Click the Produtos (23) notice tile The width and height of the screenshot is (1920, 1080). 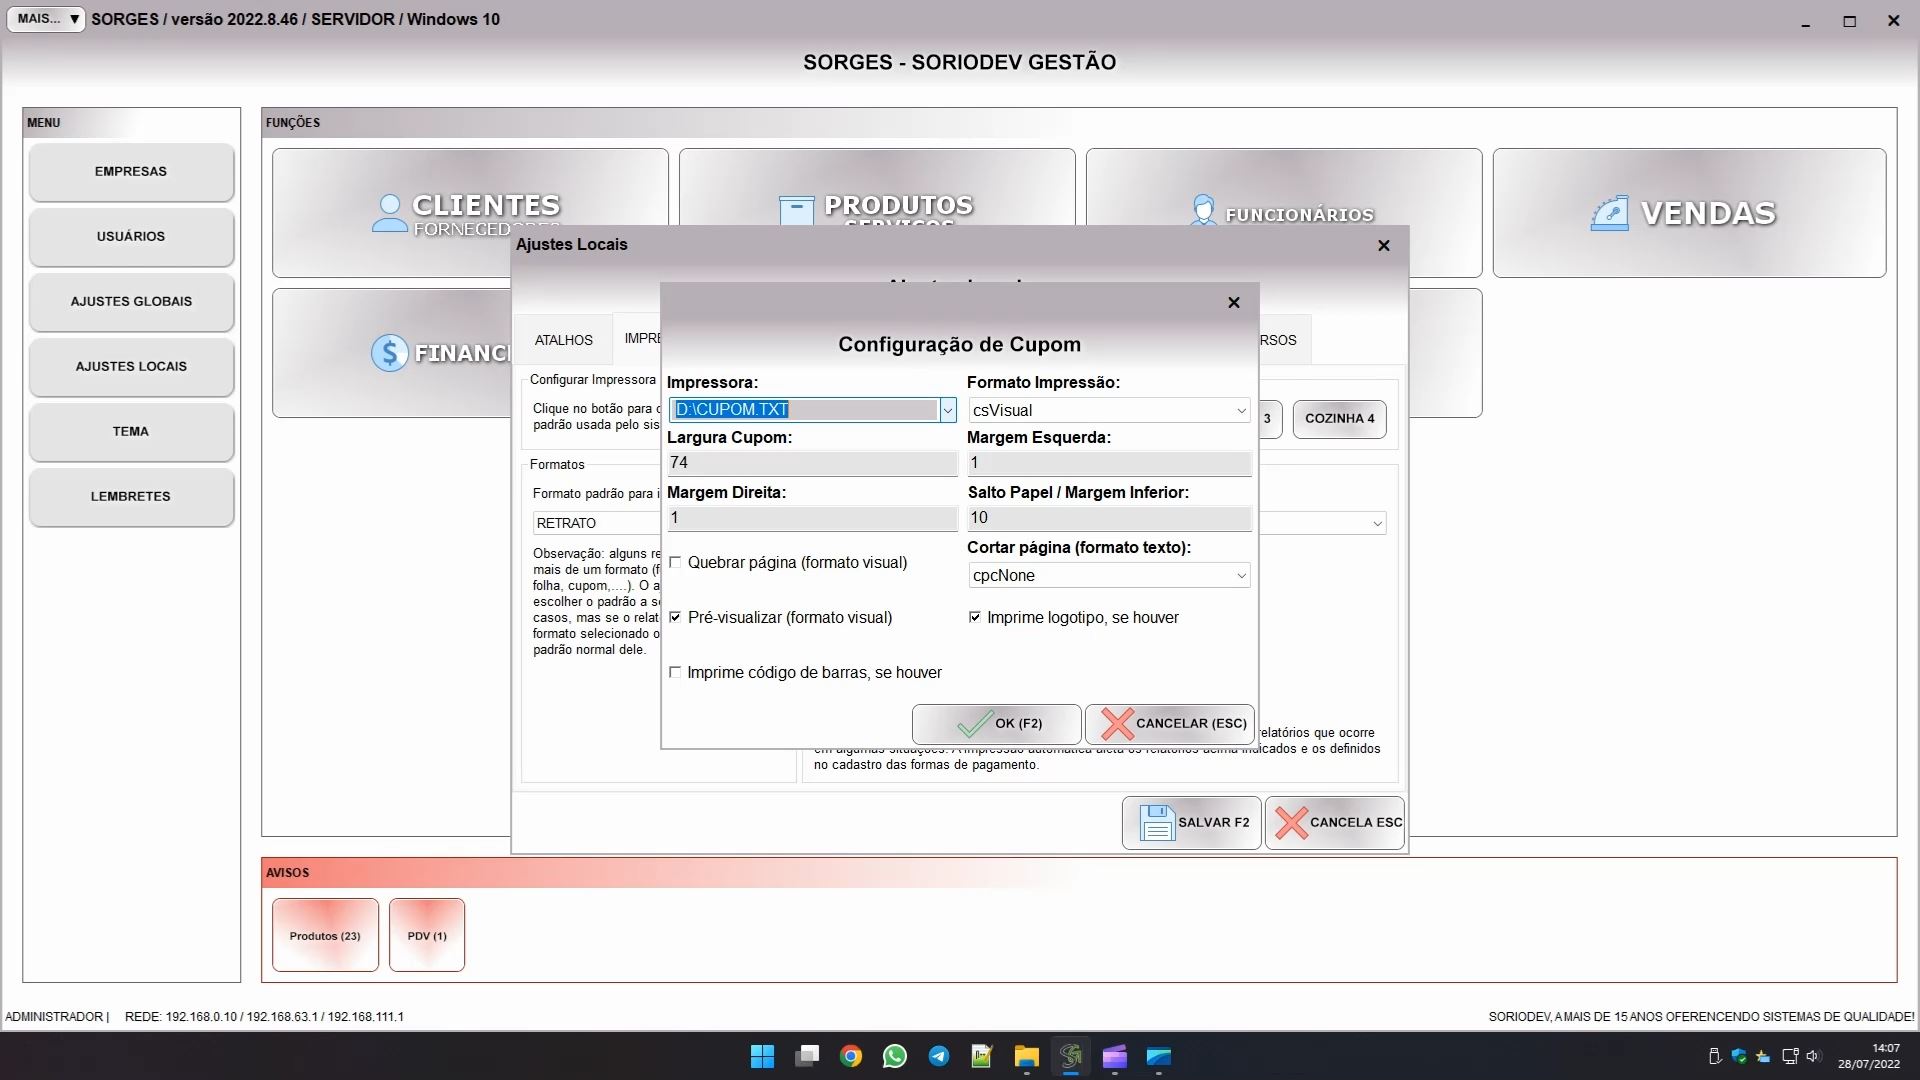point(325,936)
